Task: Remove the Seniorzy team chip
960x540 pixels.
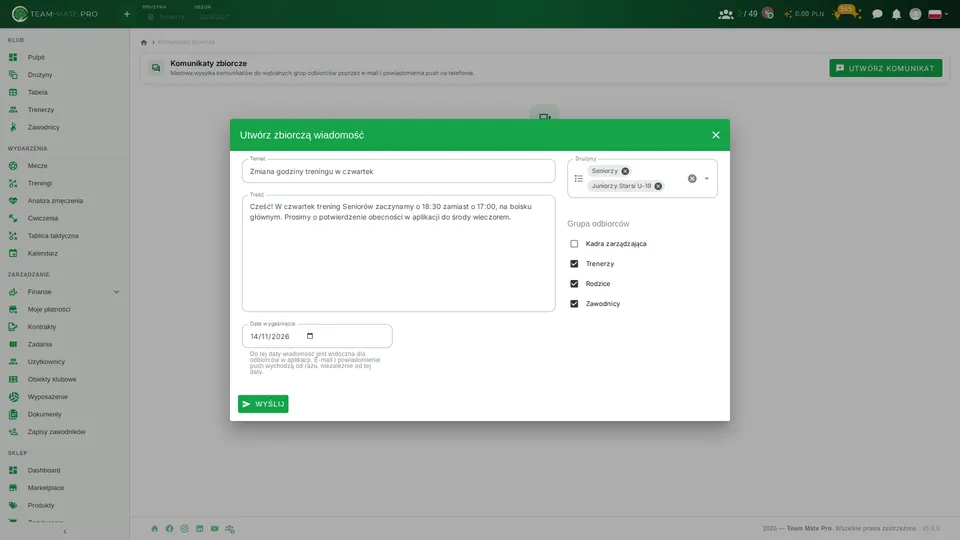Action: (625, 171)
